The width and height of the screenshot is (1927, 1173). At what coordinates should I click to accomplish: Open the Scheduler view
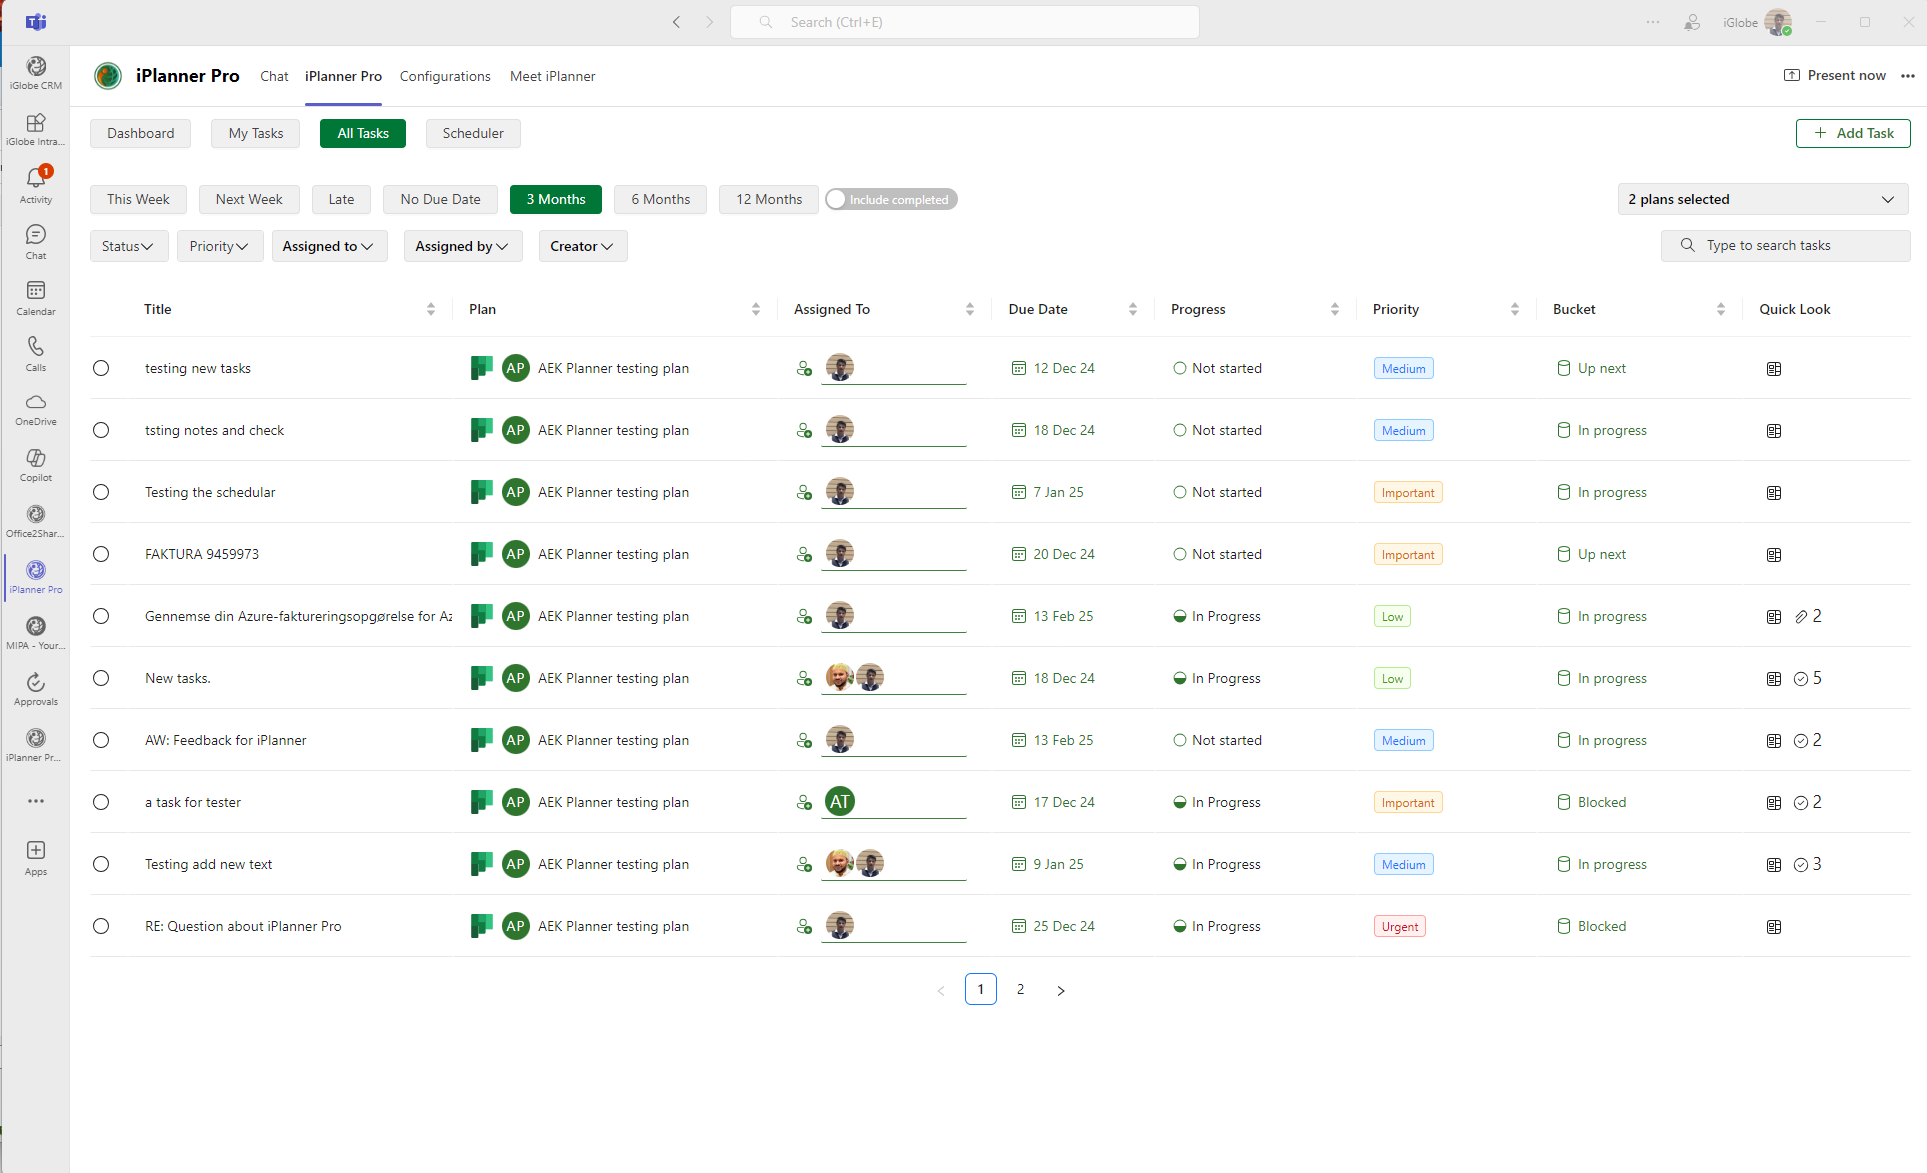472,133
